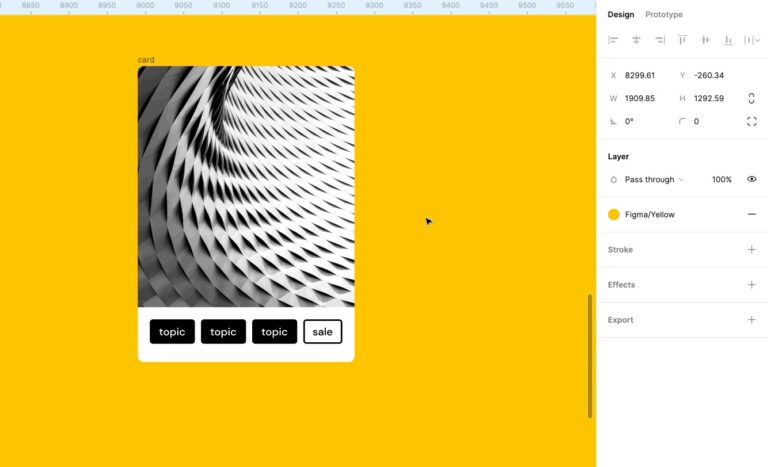The width and height of the screenshot is (768, 467).
Task: Click the first topic tag button
Action: coord(172,332)
